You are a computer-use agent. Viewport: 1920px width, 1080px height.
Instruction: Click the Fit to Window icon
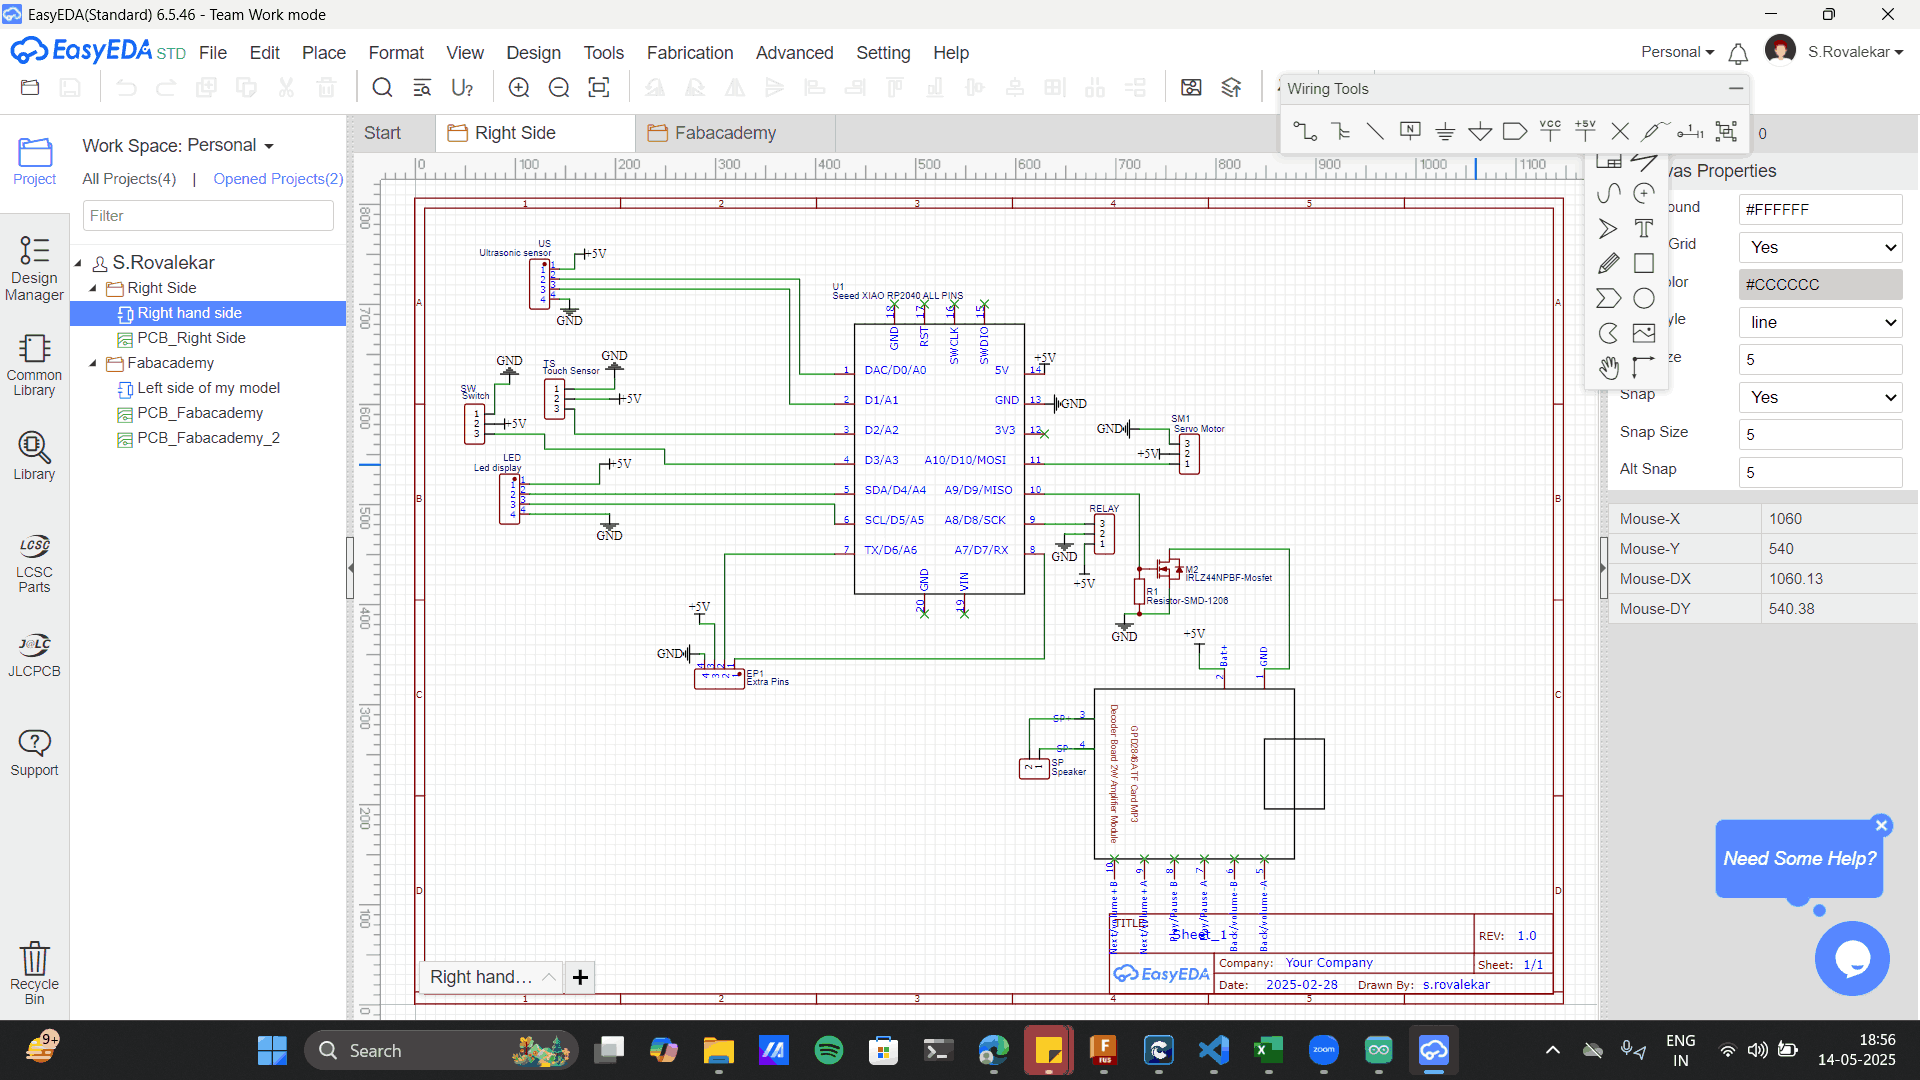coord(599,88)
